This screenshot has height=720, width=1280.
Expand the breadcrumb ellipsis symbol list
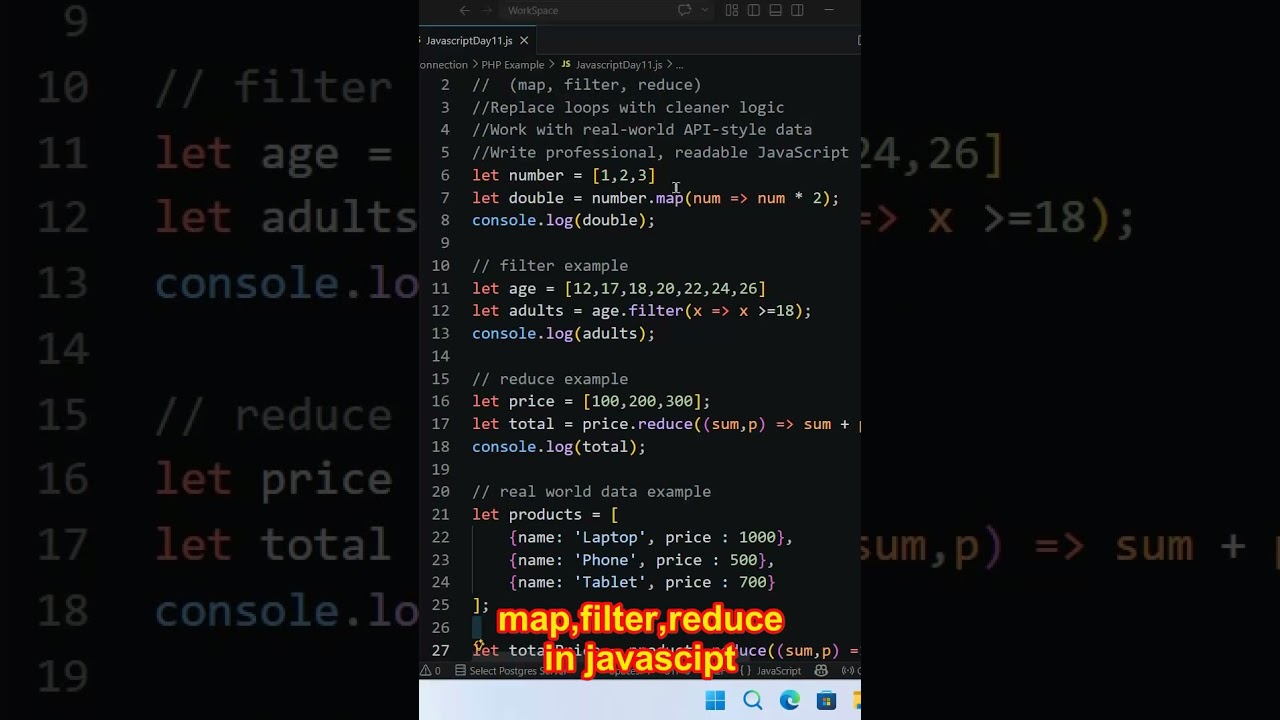click(680, 64)
